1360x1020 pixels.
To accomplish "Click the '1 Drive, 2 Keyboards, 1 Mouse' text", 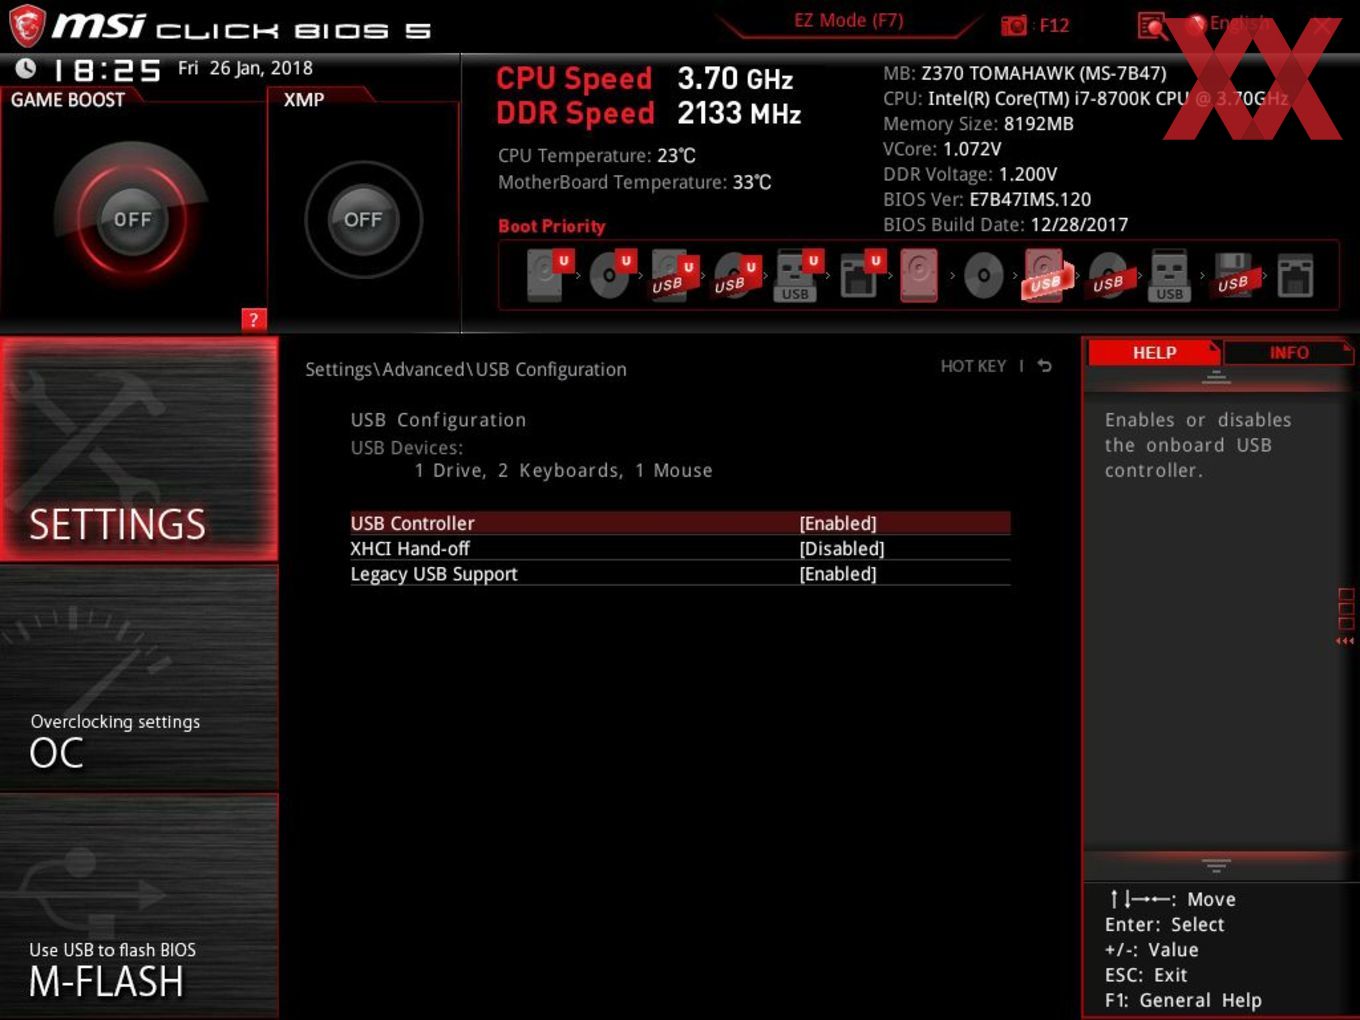I will 563,470.
